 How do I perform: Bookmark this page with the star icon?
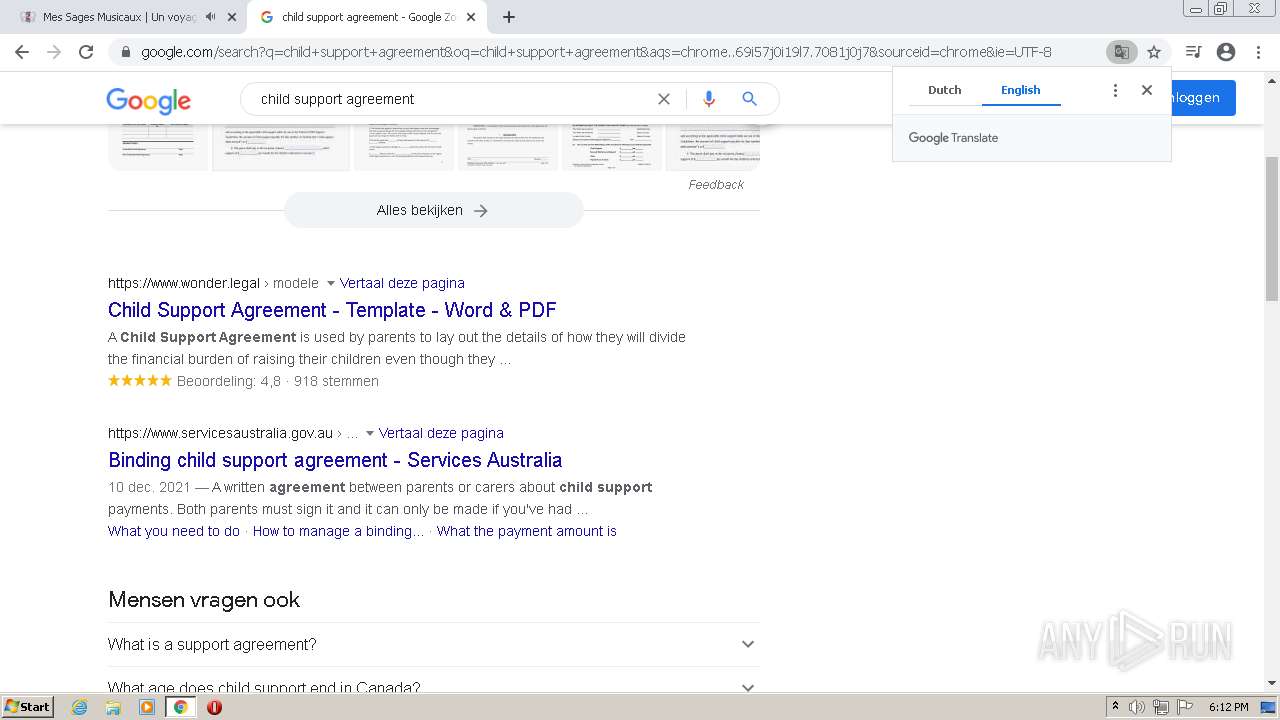coord(1154,52)
